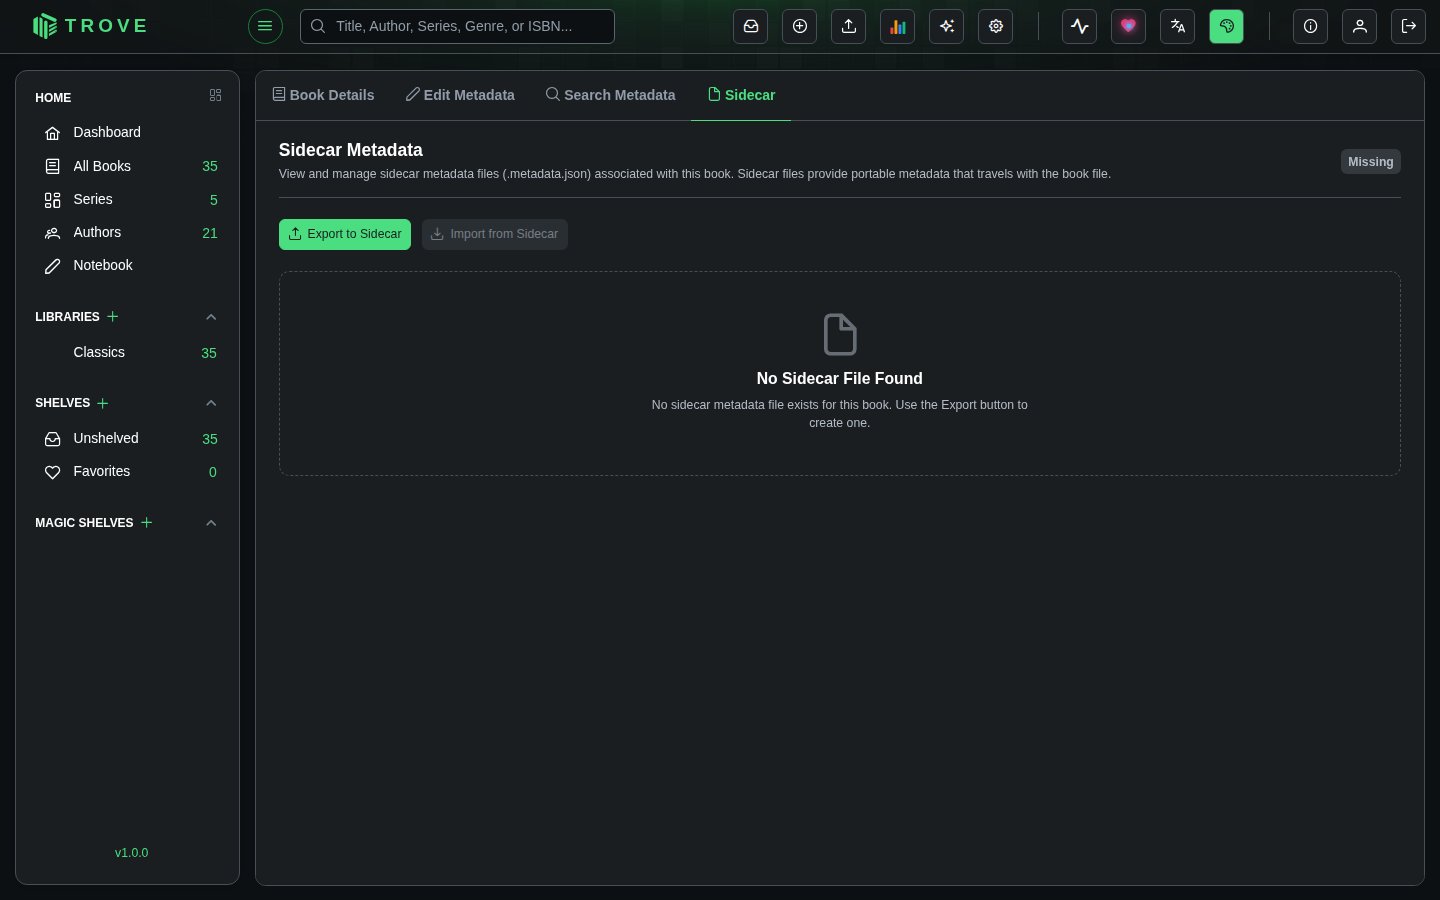Open settings gear icon

click(996, 26)
